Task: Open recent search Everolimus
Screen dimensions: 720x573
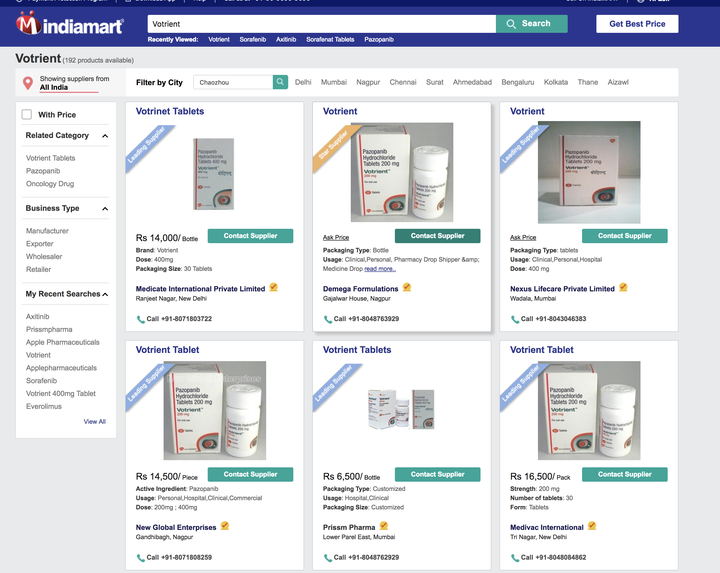Action: pos(44,406)
